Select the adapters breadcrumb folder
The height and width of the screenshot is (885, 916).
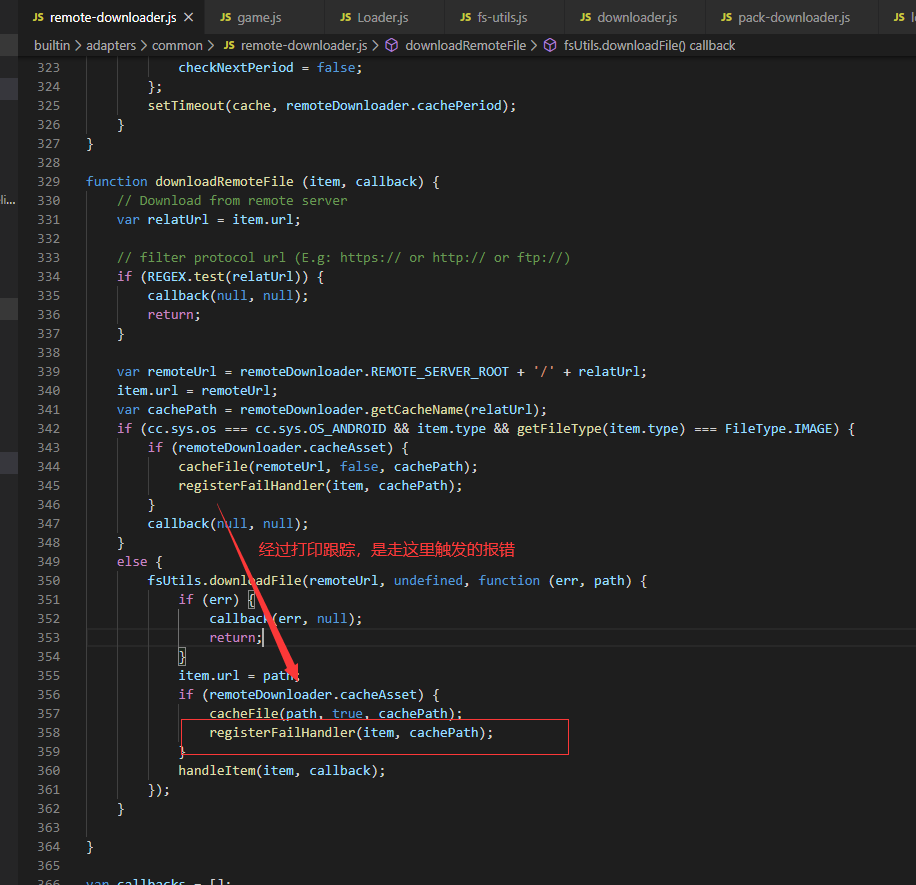coord(111,46)
